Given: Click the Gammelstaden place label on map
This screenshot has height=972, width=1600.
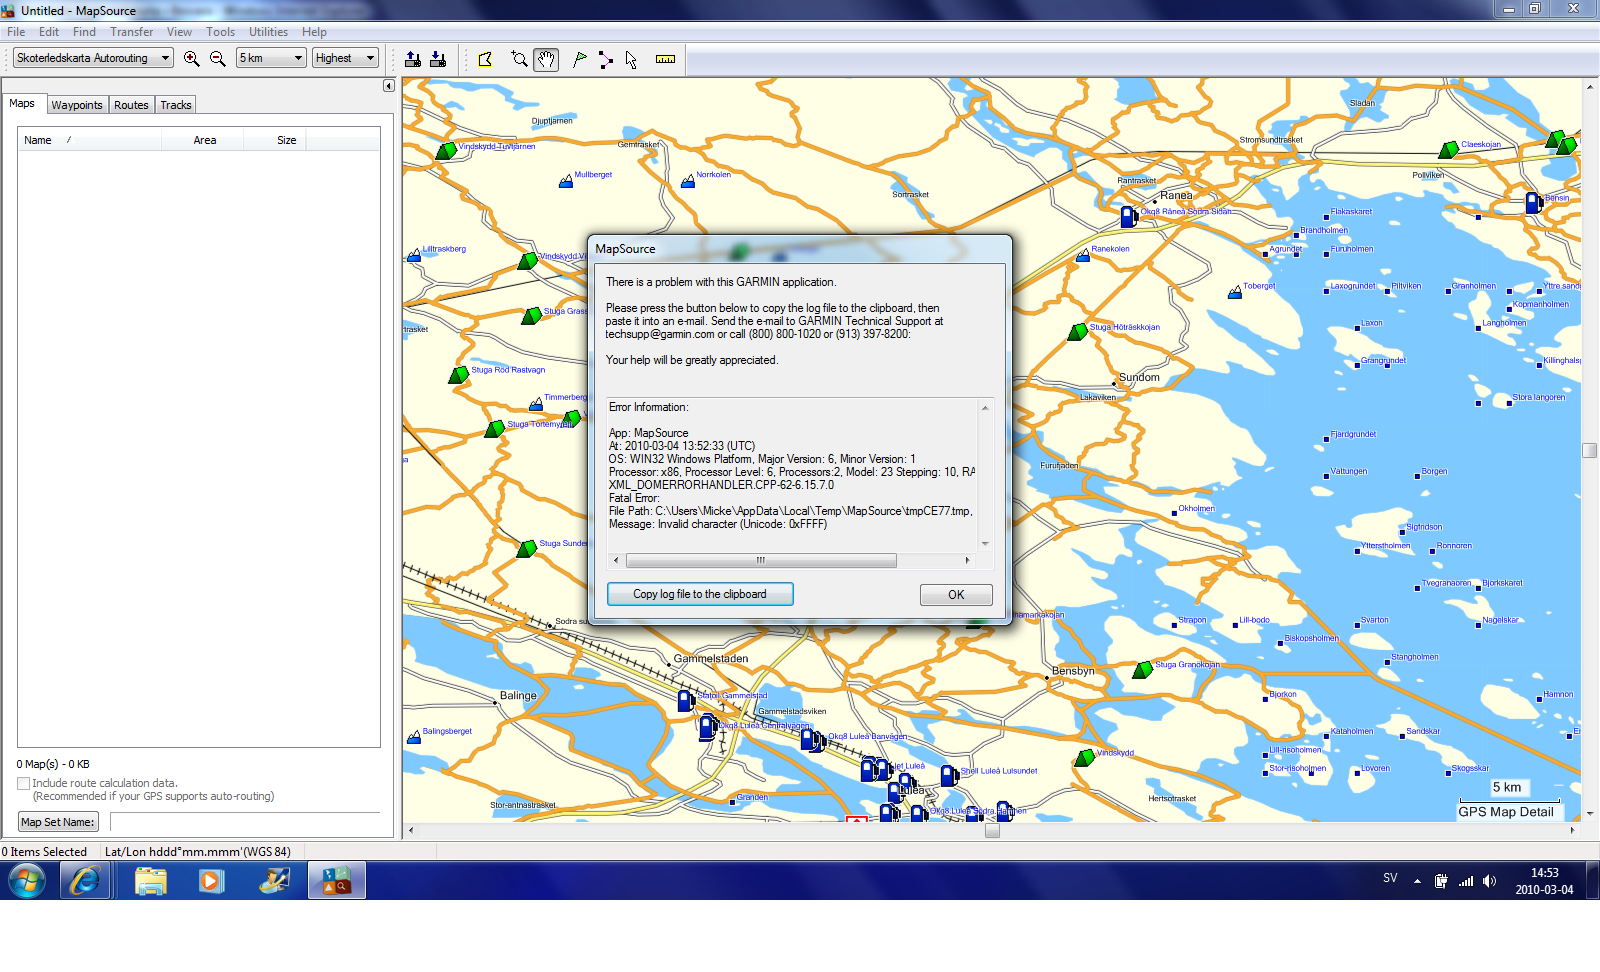Looking at the screenshot, I should point(711,658).
